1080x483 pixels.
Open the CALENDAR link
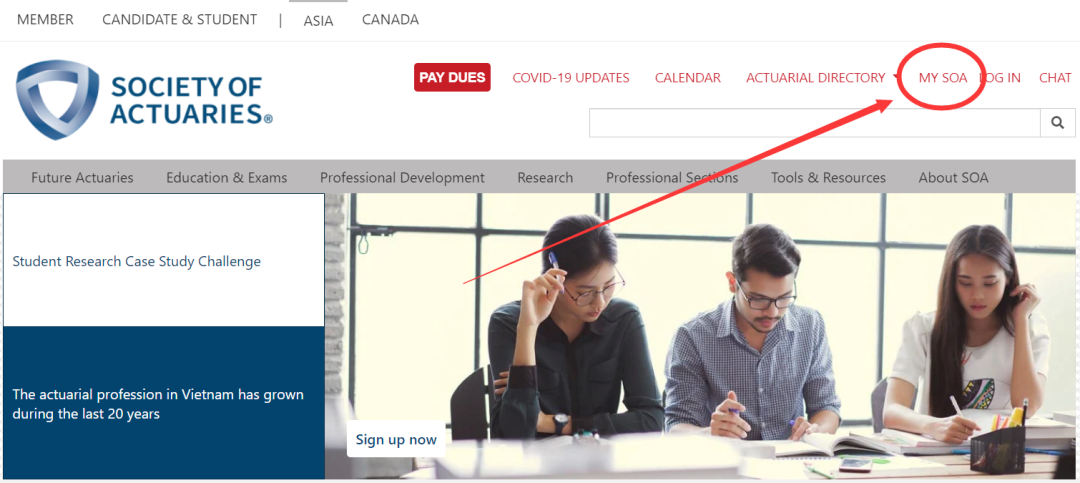687,78
